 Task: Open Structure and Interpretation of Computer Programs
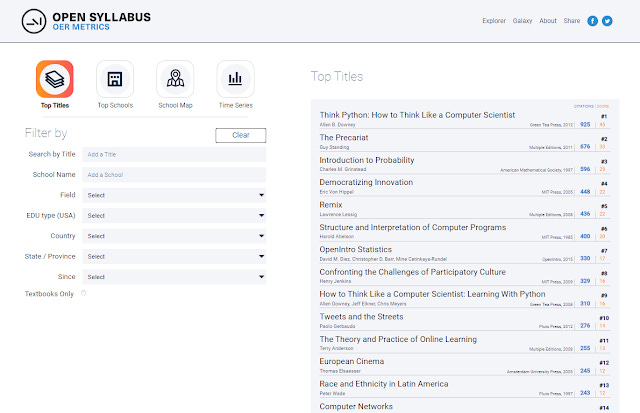point(413,227)
